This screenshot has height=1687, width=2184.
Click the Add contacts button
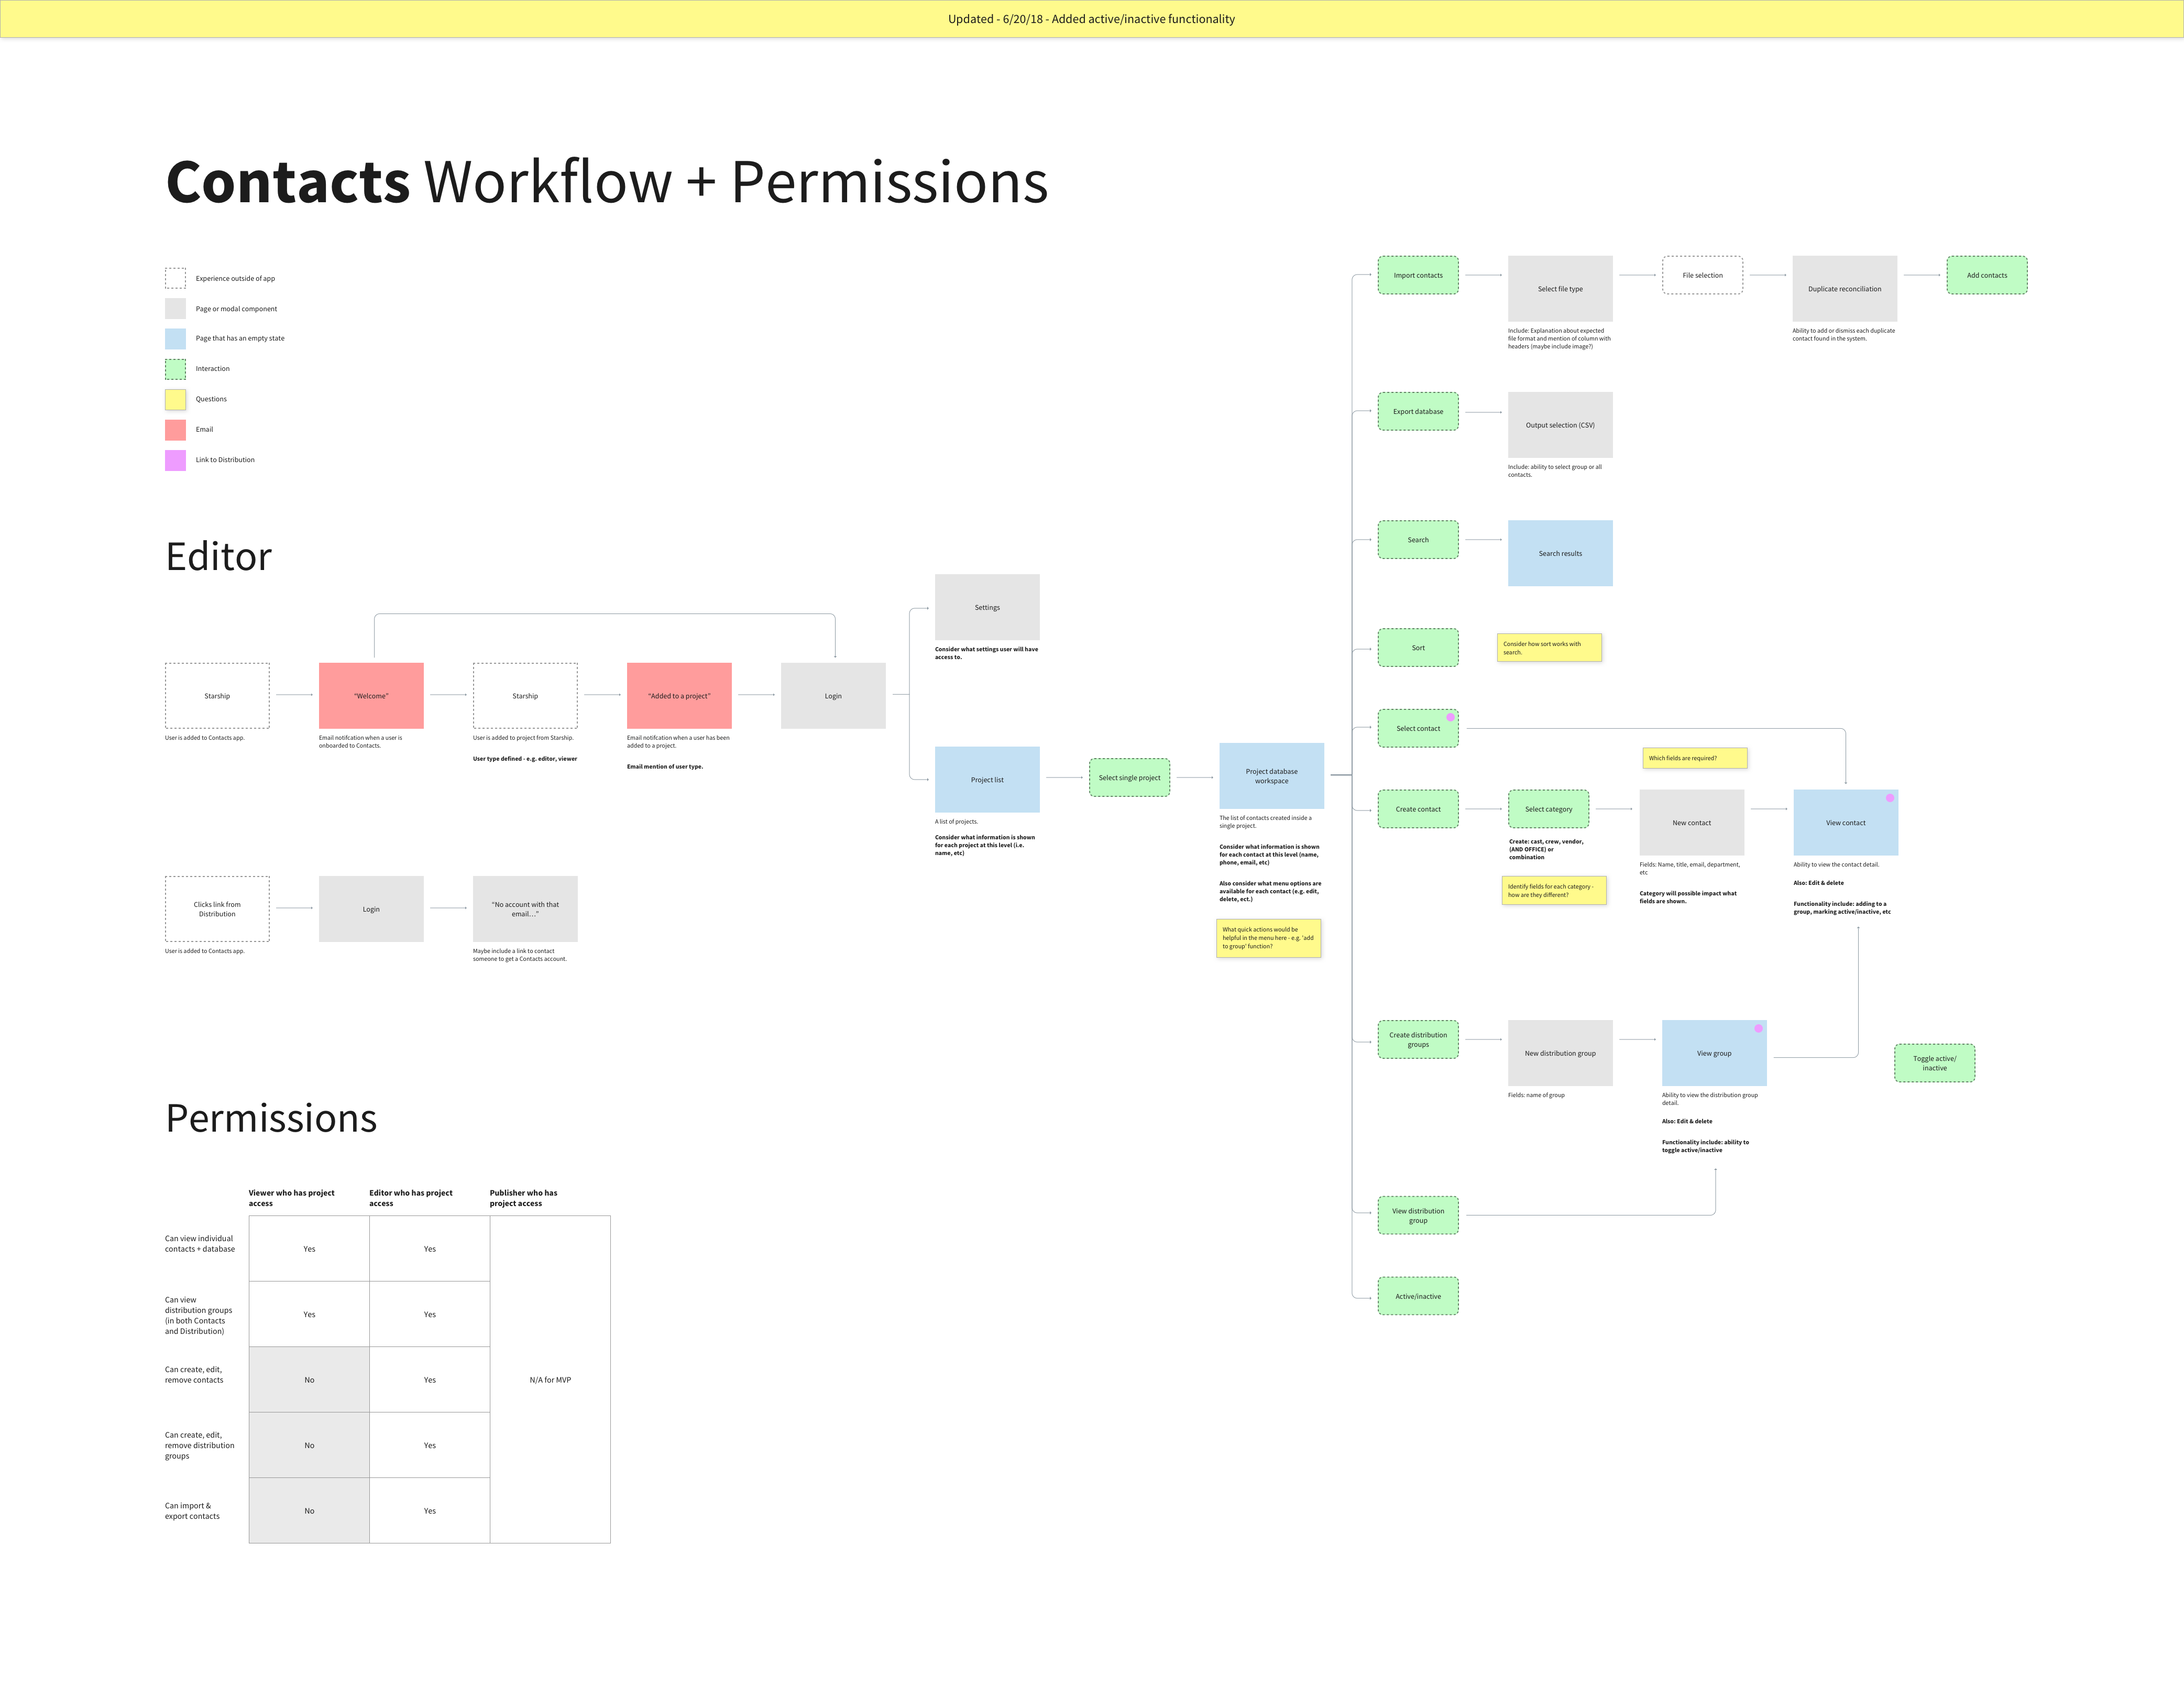pos(1987,274)
